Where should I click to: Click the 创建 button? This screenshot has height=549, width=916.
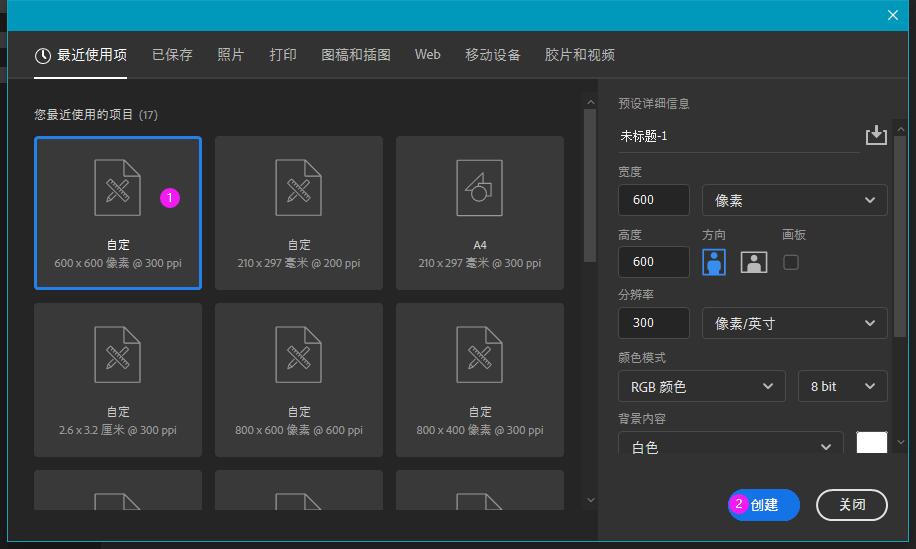point(764,505)
